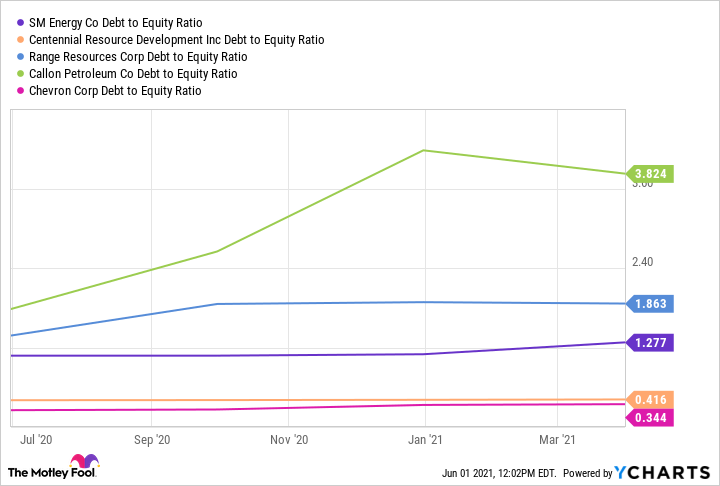Viewport: 720px width, 486px height.
Task: Click the Callon line peak at Jan '21
Action: pyautogui.click(x=425, y=150)
